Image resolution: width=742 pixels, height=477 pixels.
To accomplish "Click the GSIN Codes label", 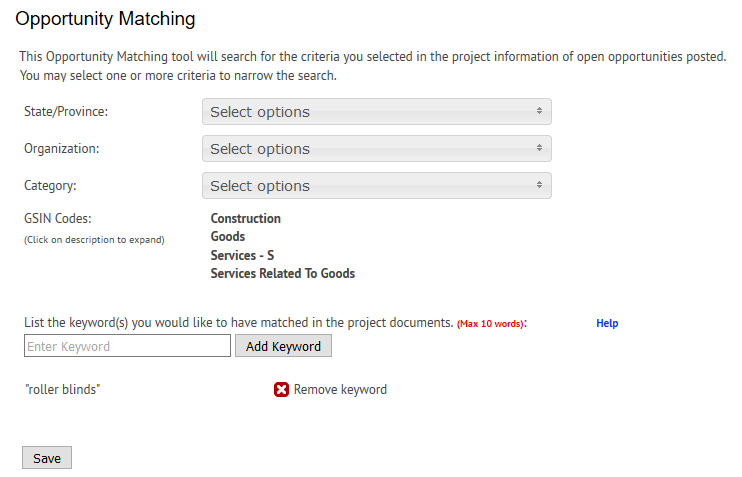I will tap(58, 219).
